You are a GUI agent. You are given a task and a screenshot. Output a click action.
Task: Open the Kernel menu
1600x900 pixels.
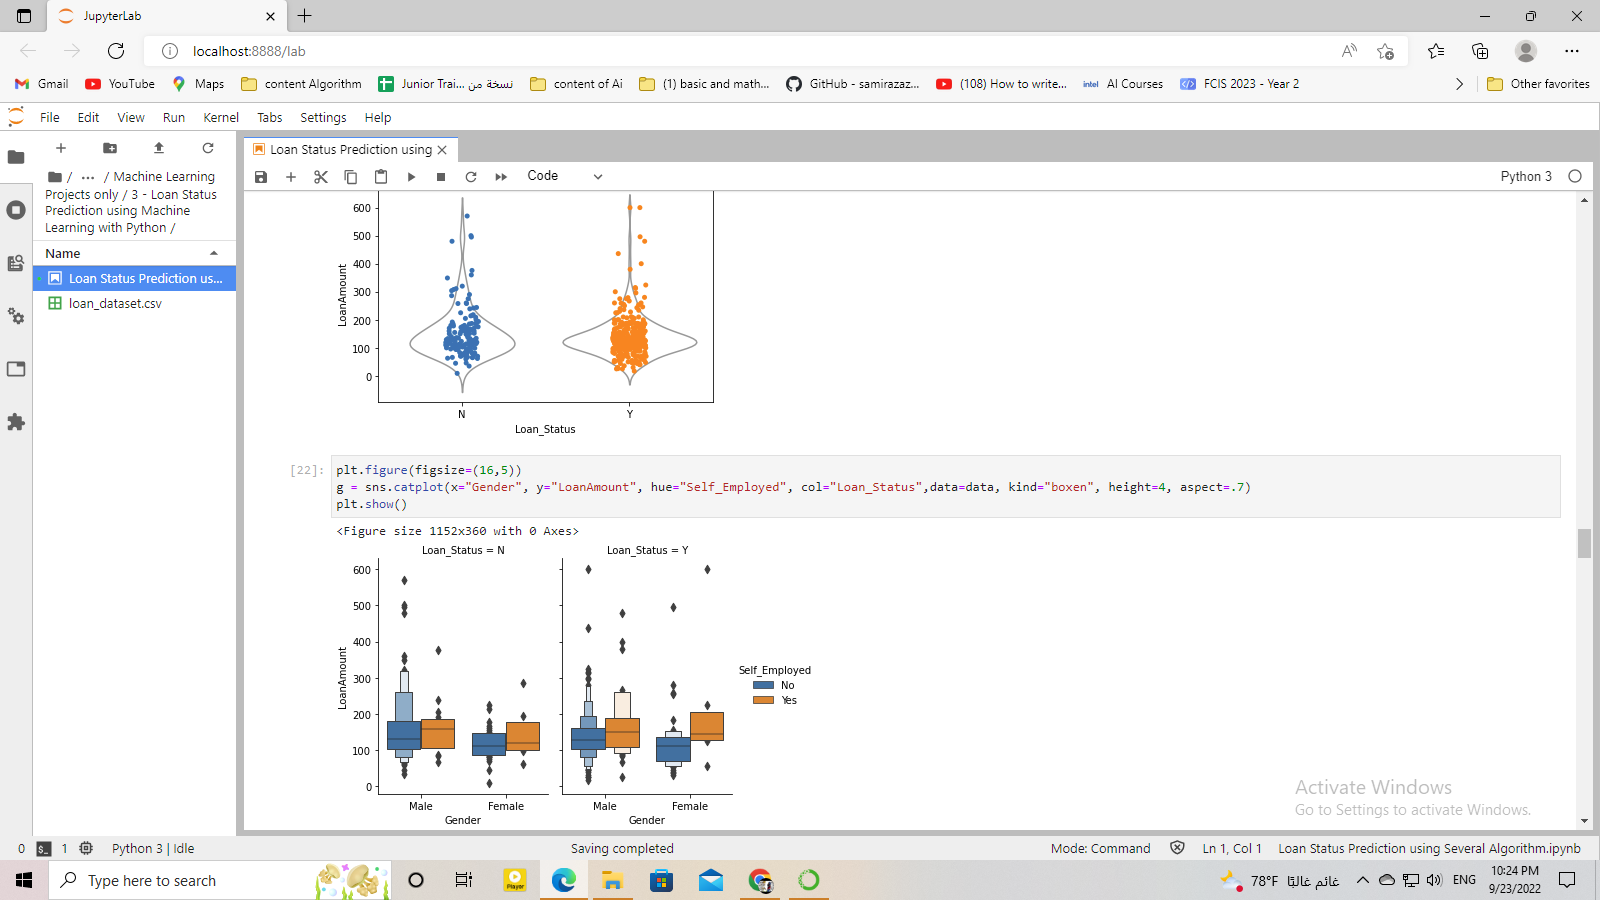click(x=220, y=117)
